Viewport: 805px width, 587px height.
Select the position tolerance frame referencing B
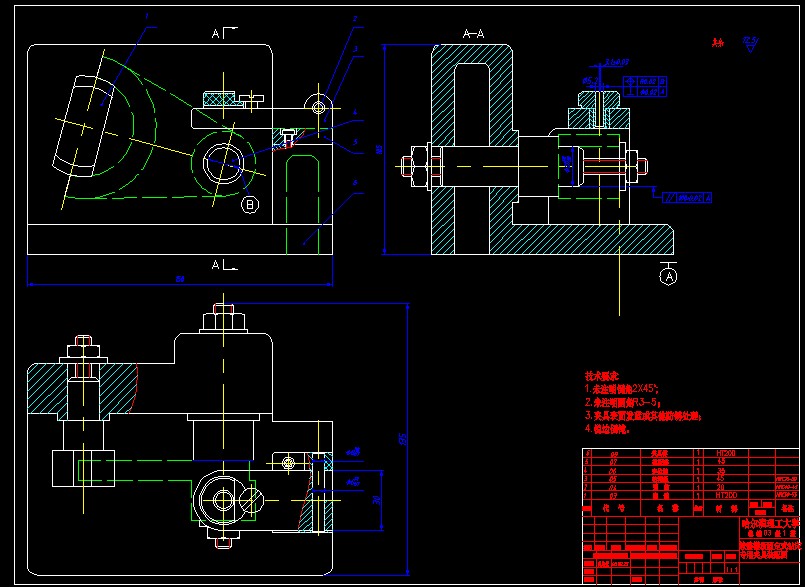(645, 81)
